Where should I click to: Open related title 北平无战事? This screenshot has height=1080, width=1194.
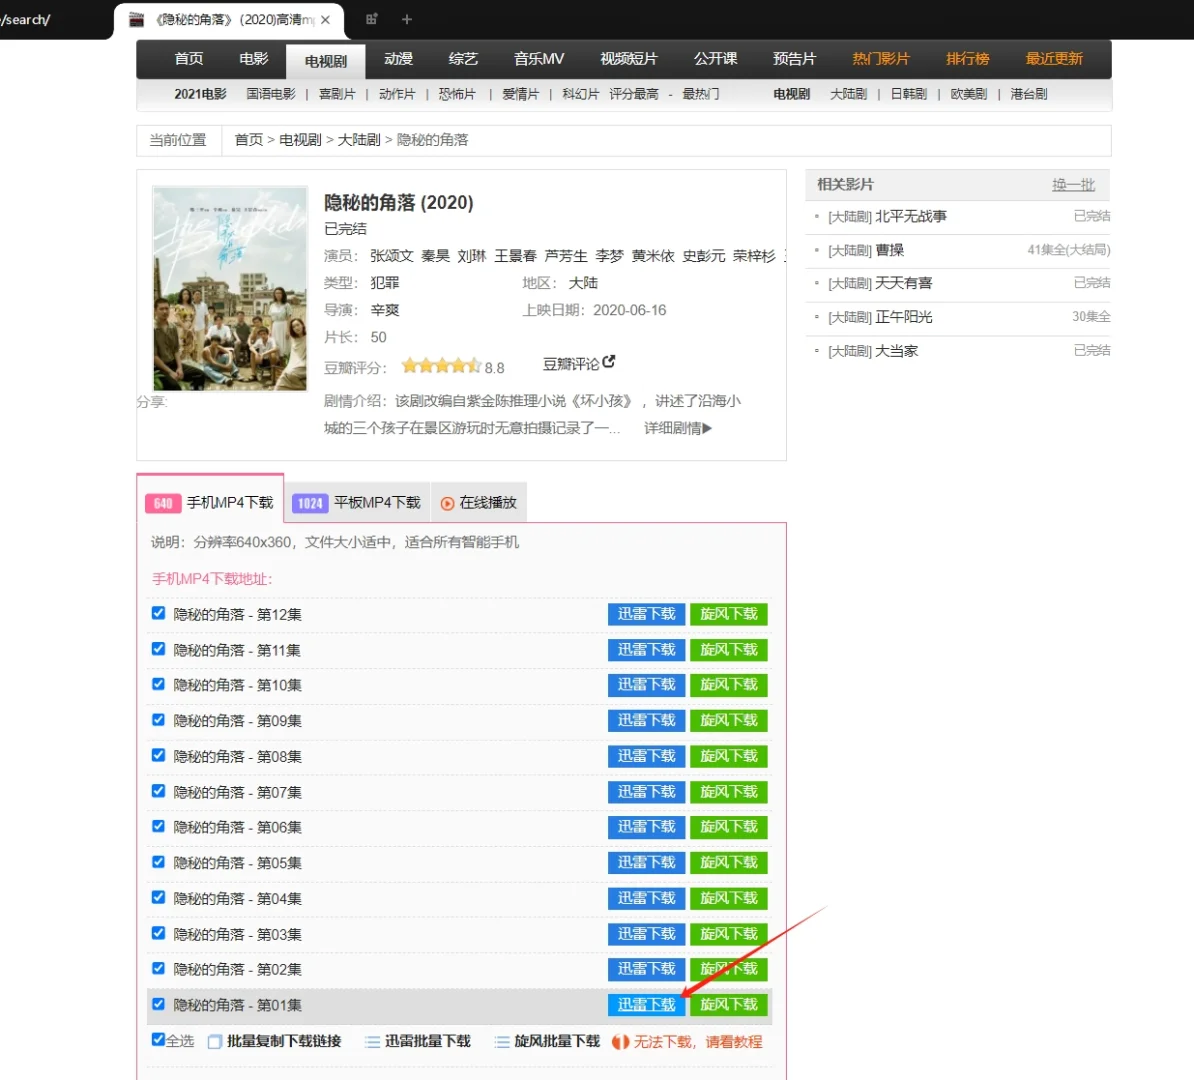click(x=911, y=216)
